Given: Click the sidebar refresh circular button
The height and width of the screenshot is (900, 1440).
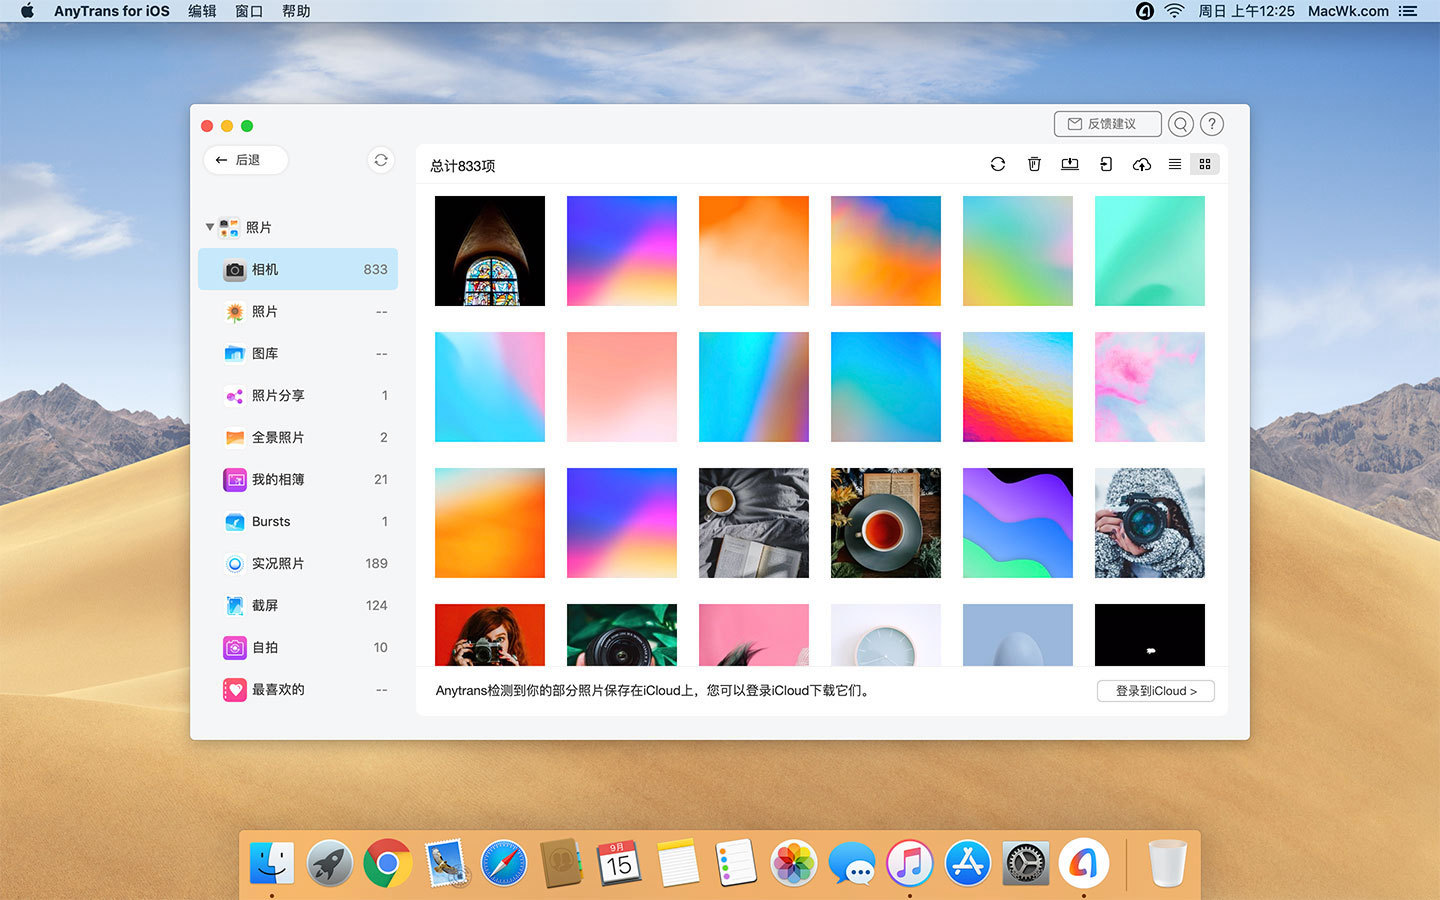Looking at the screenshot, I should (x=381, y=160).
